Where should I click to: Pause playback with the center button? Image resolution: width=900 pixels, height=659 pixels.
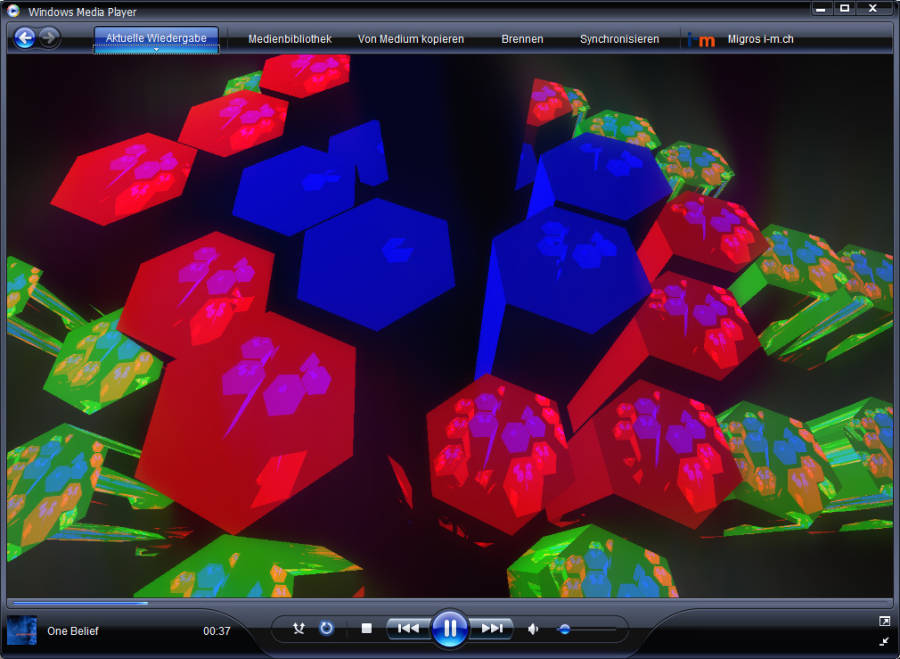[450, 628]
